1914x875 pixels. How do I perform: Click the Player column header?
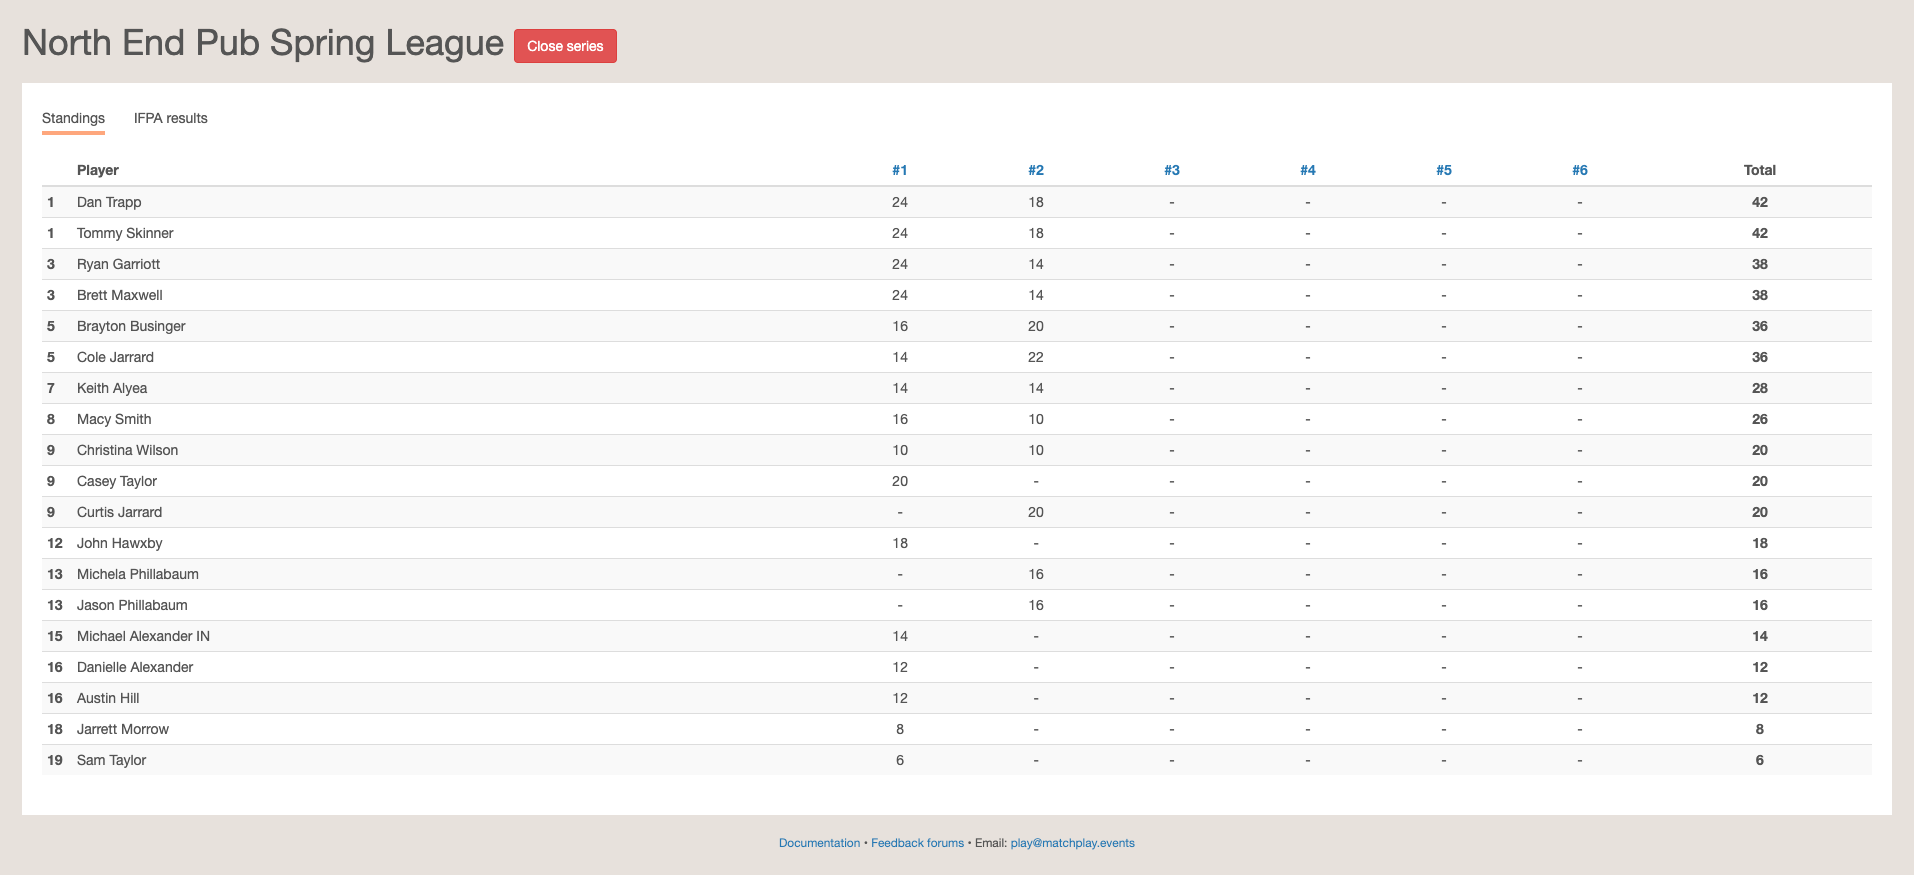[98, 170]
